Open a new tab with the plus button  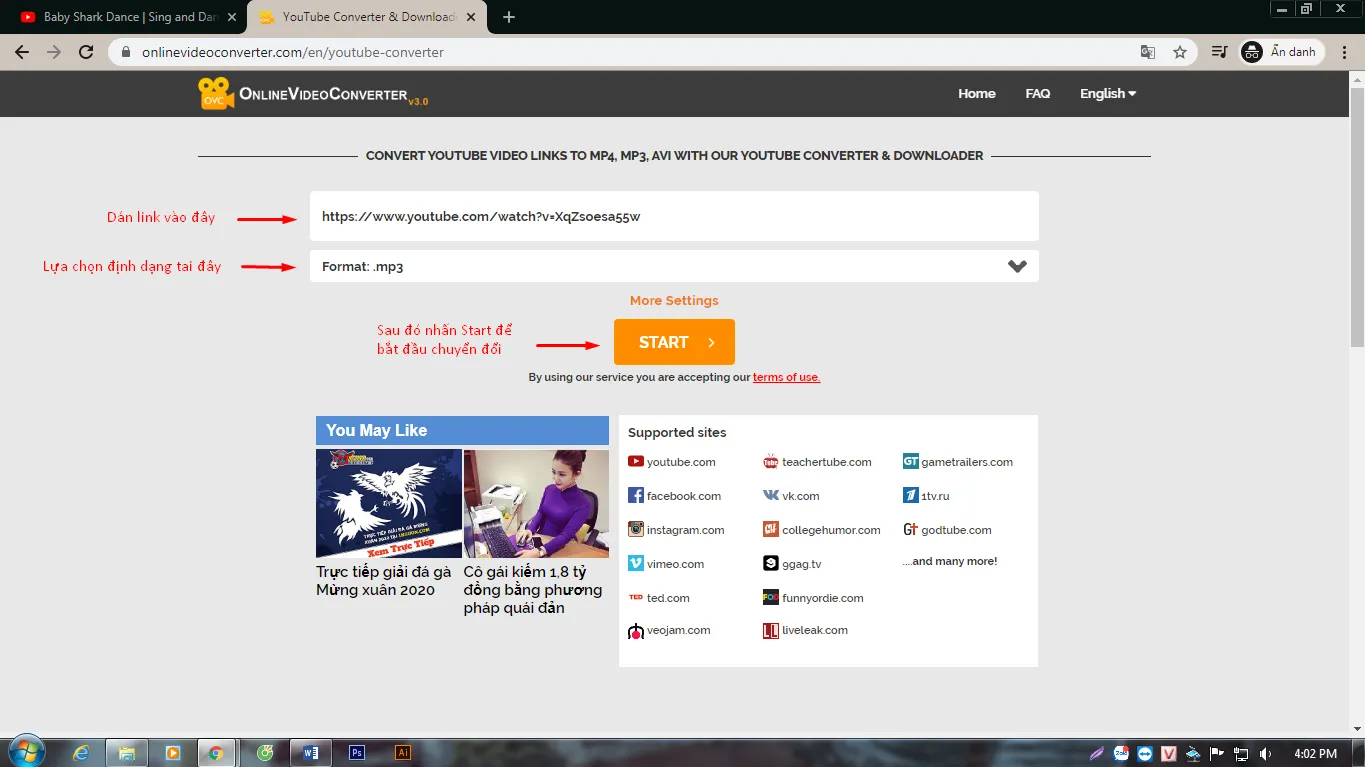pyautogui.click(x=509, y=17)
